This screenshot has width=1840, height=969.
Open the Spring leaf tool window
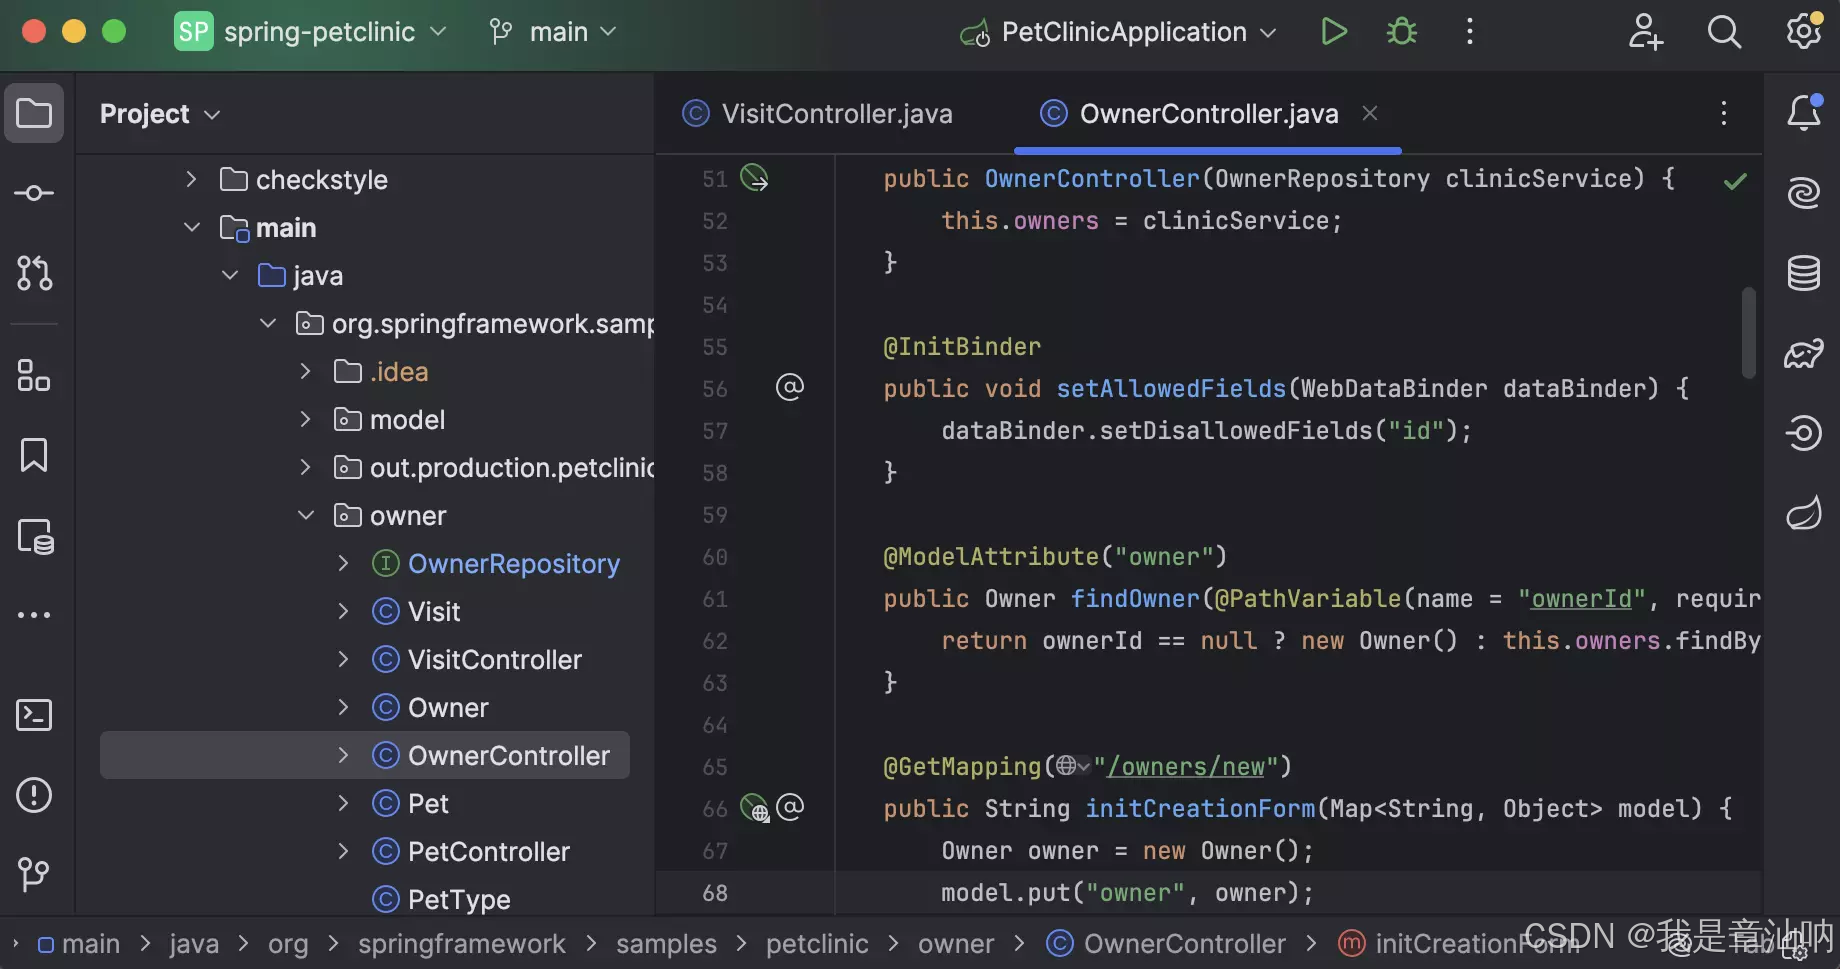pos(1804,514)
